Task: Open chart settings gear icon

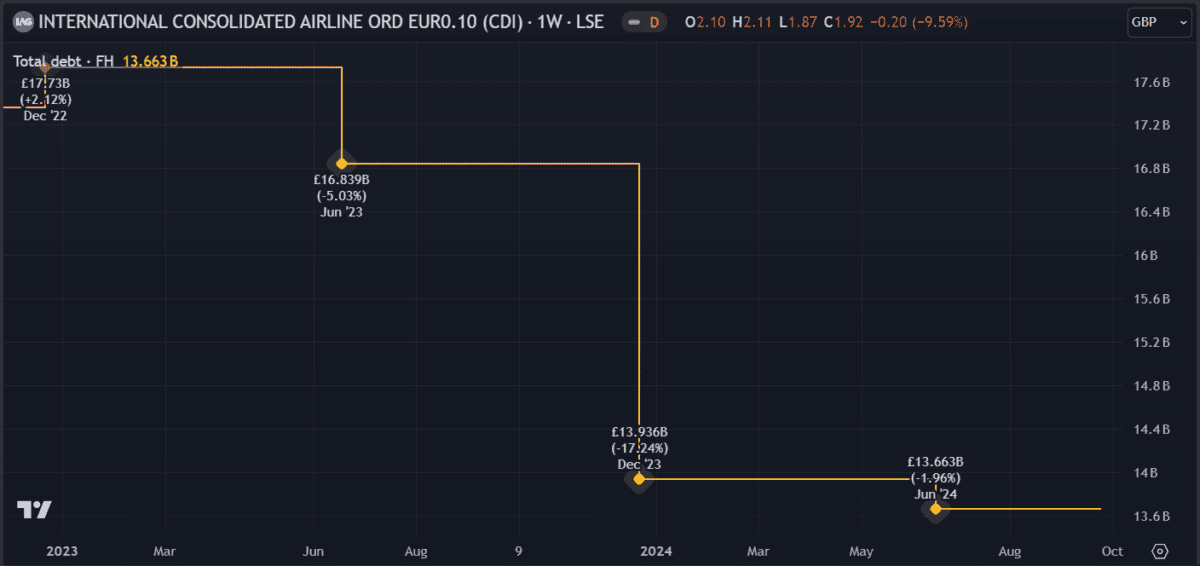Action: 1160,551
